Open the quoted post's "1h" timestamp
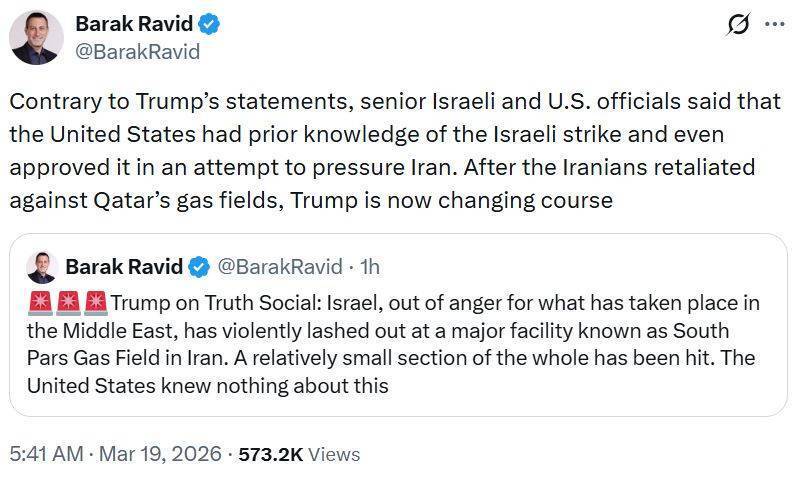Viewport: 803px width, 487px height. [369, 267]
